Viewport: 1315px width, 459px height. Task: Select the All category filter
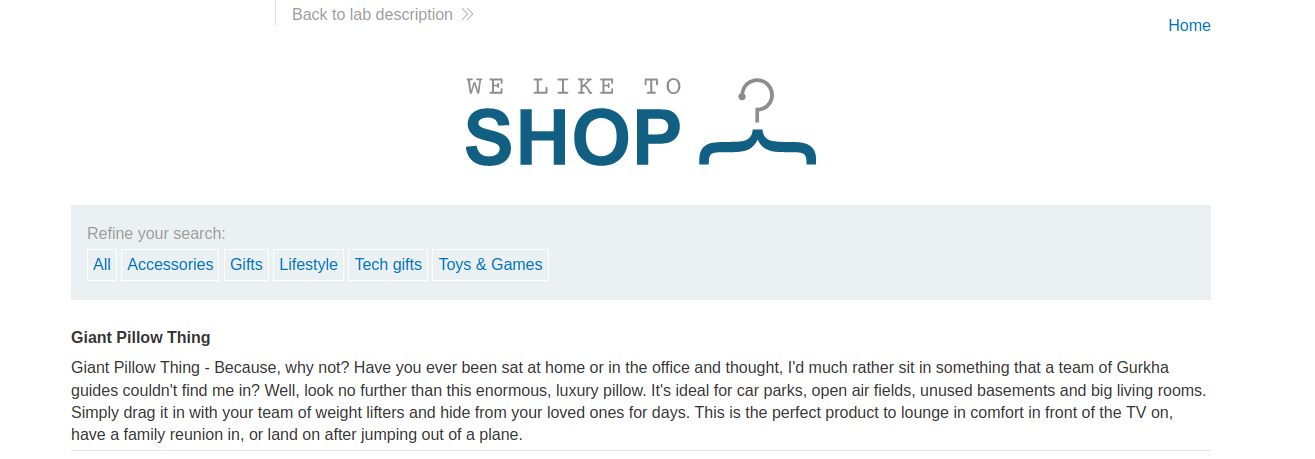[x=102, y=265]
